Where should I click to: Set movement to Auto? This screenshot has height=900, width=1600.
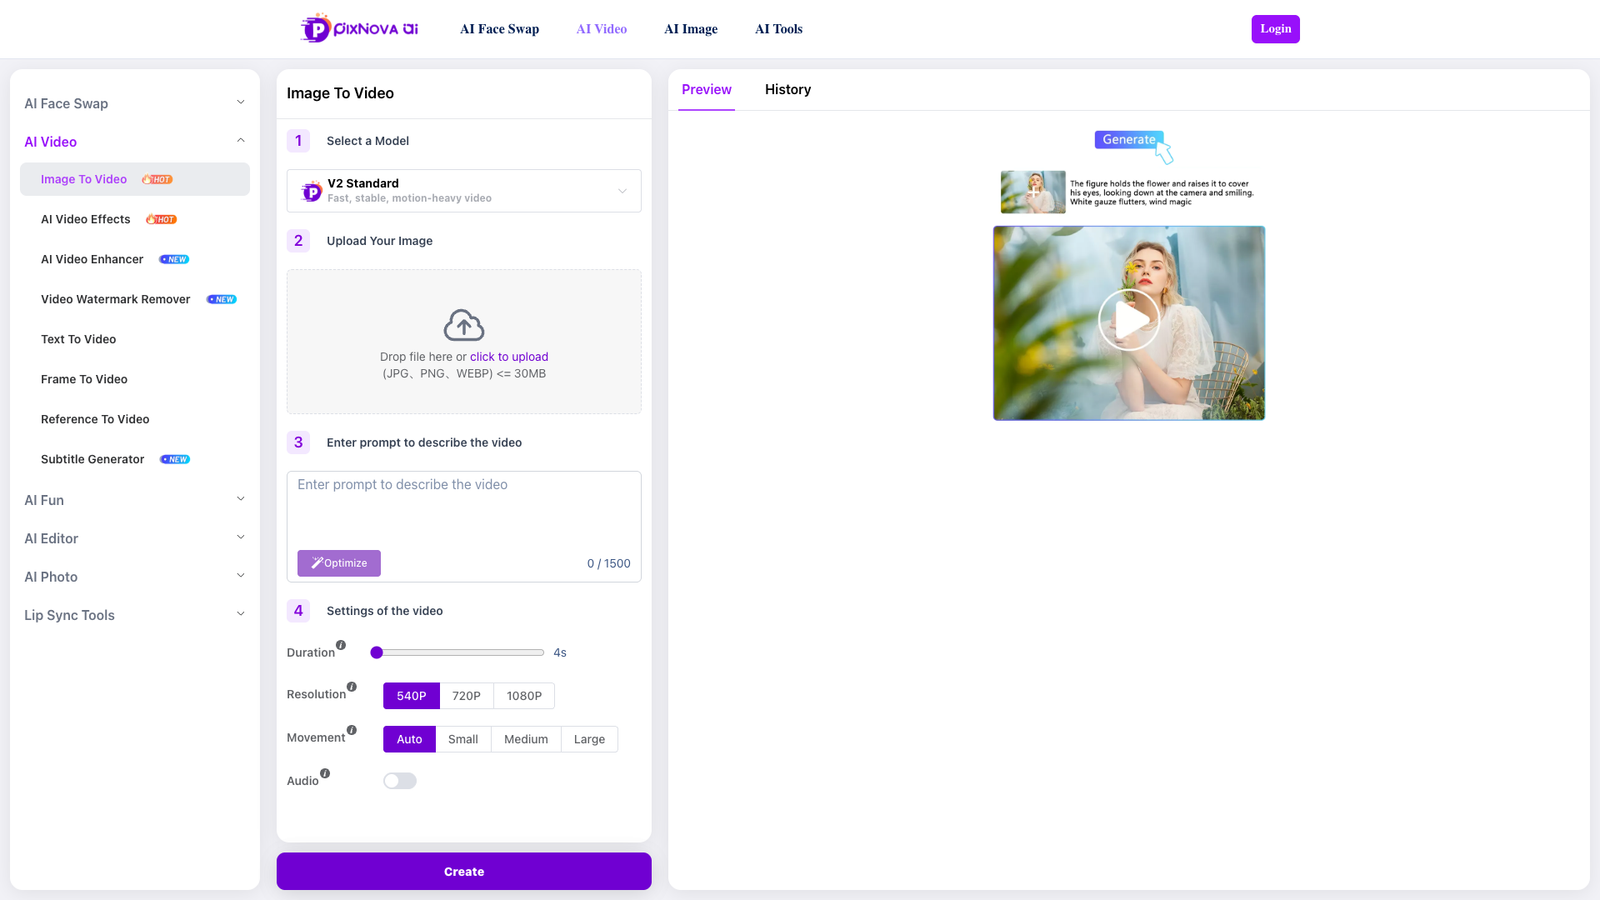click(409, 739)
